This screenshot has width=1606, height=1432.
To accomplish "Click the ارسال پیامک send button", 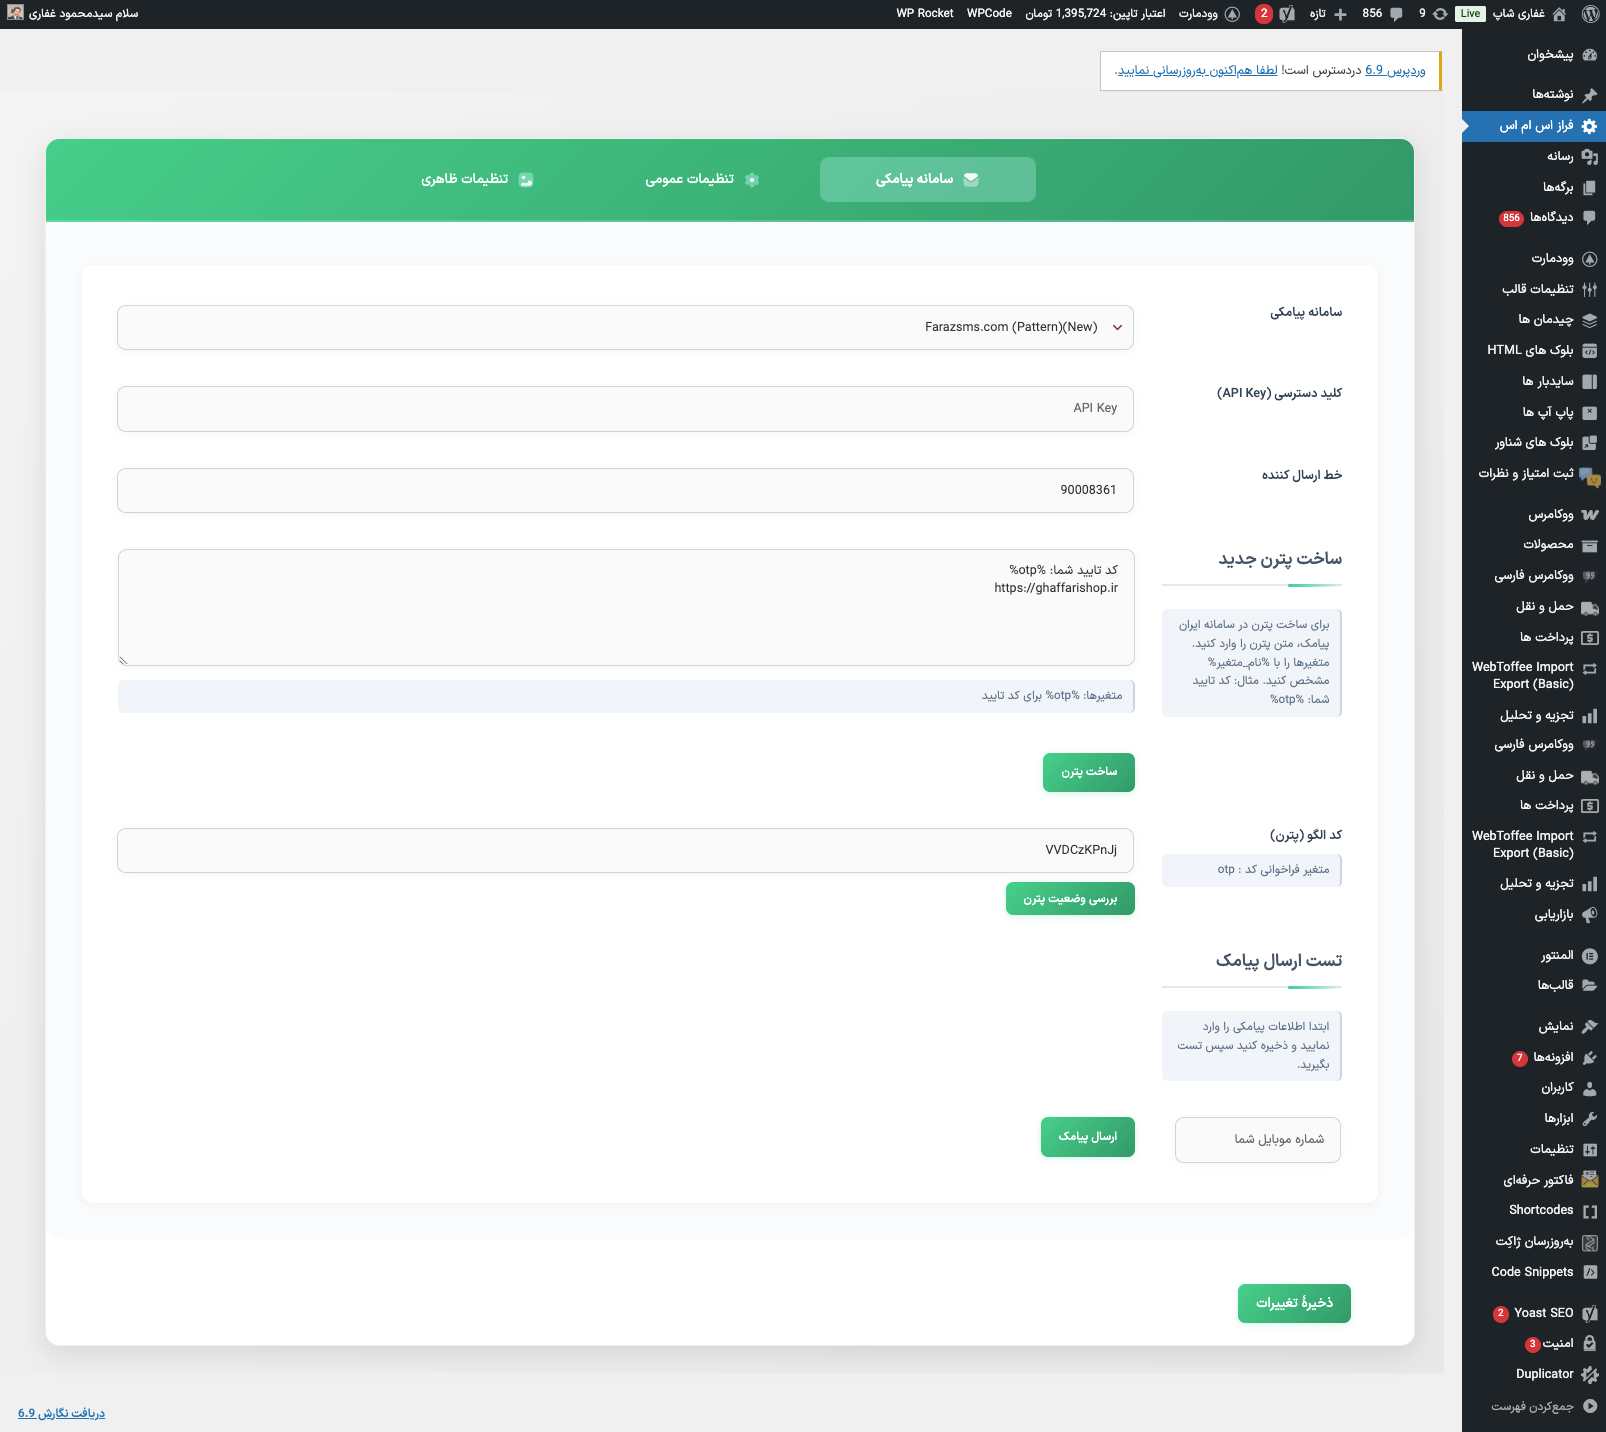I will [x=1087, y=1137].
